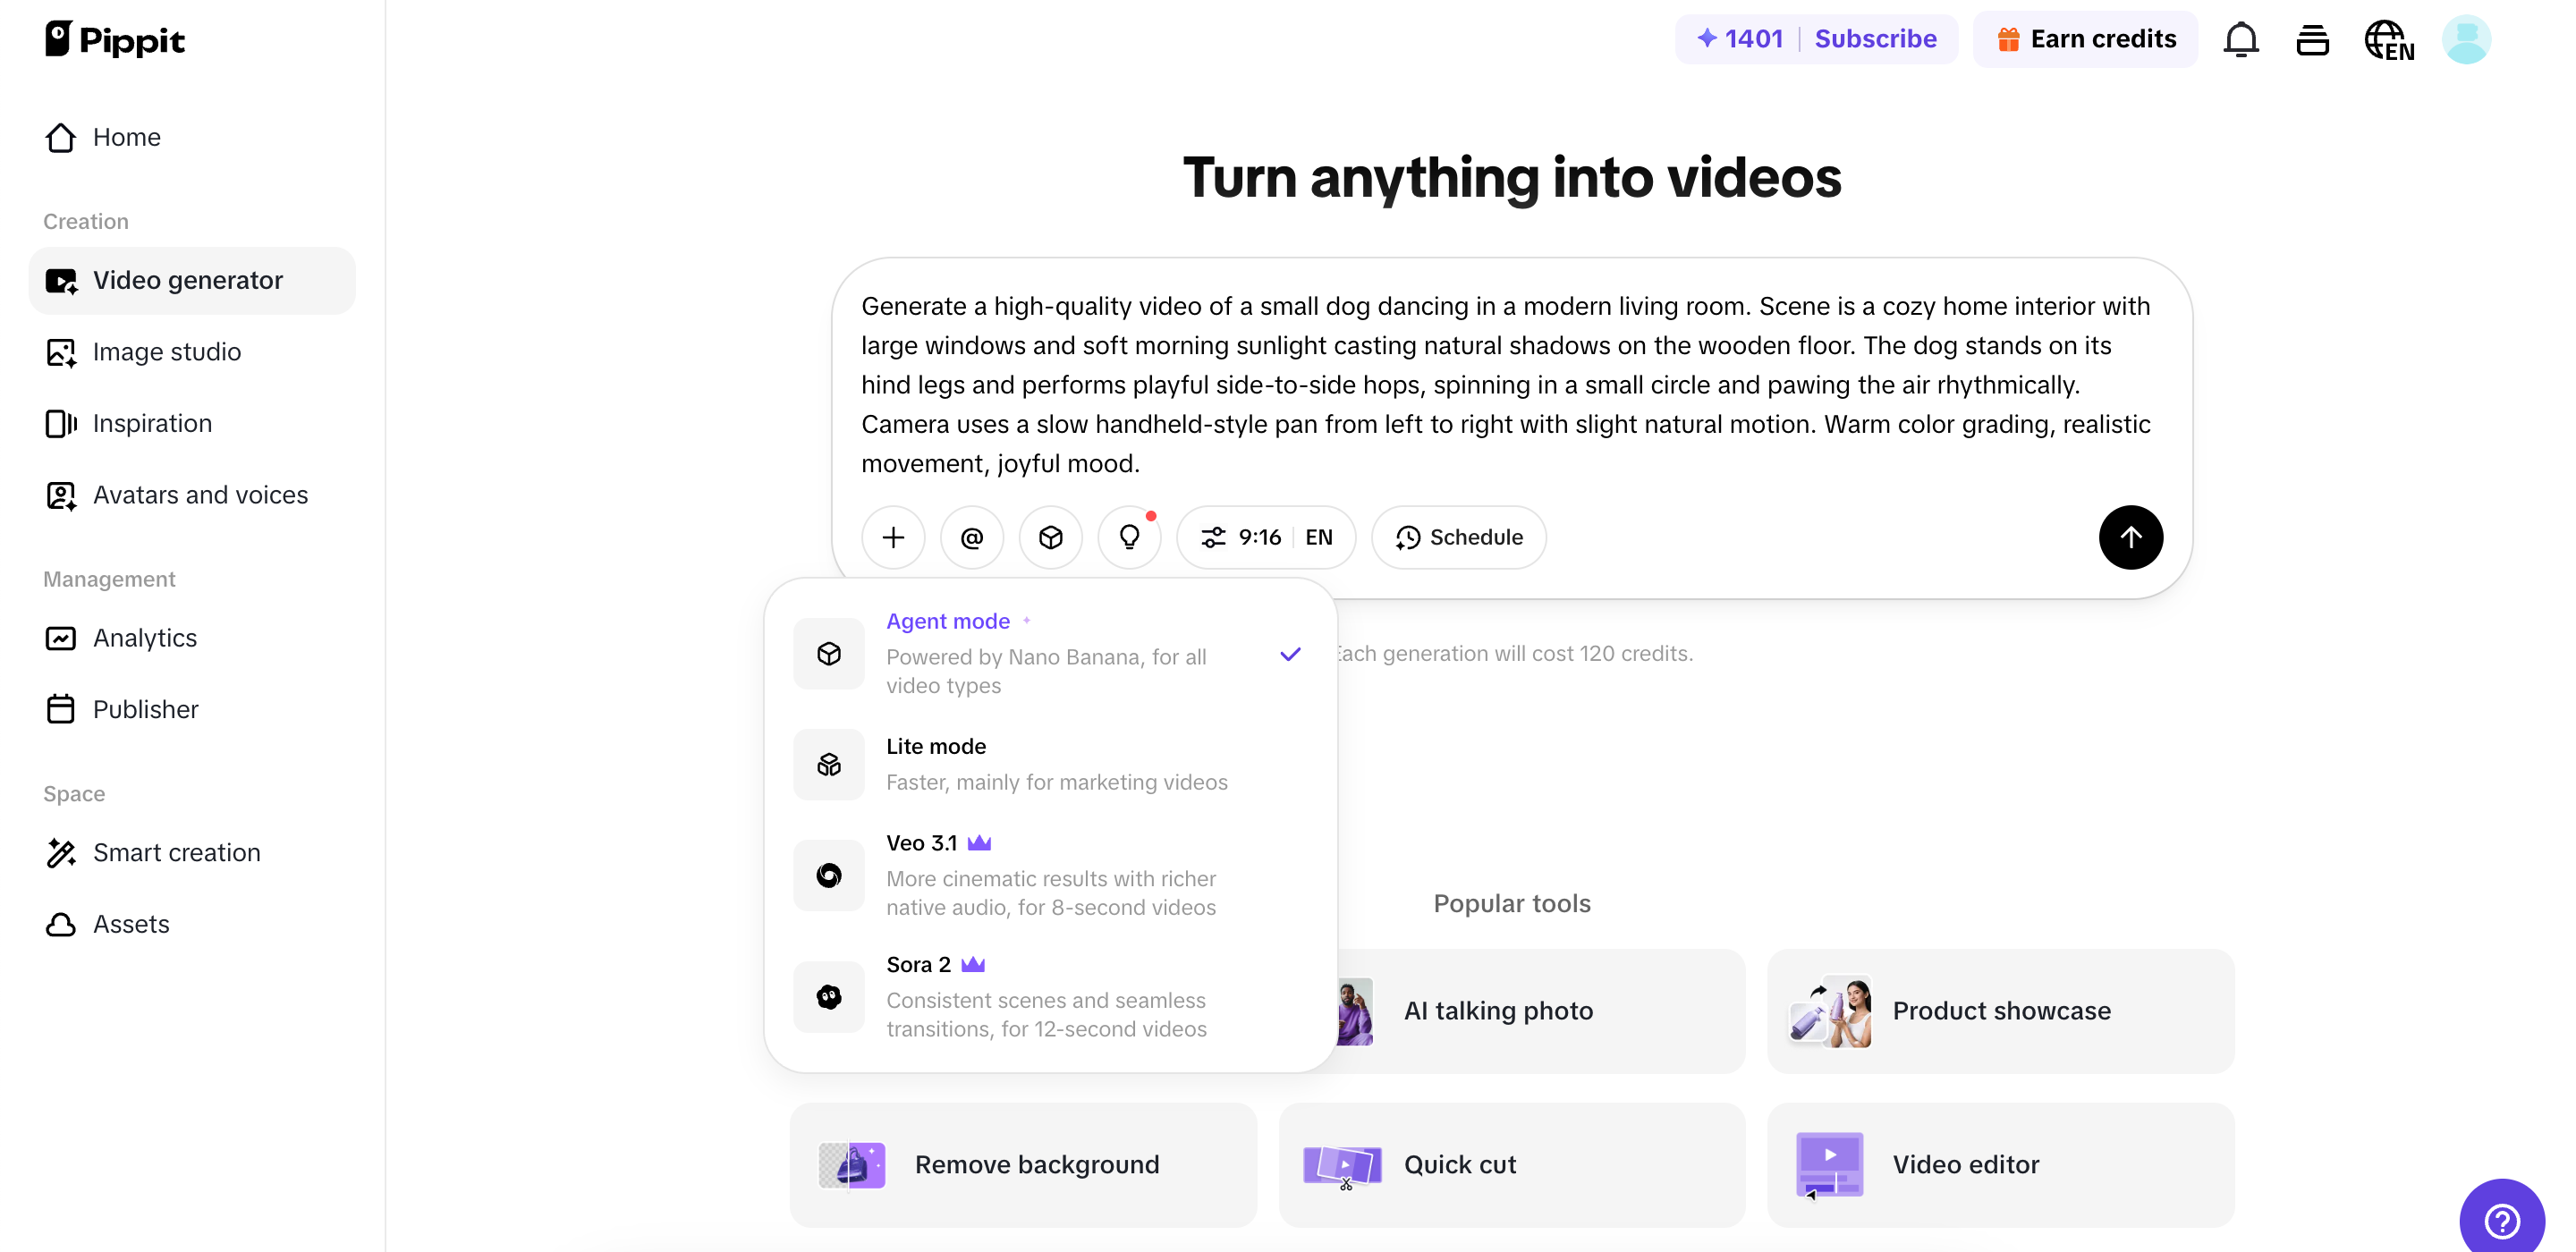Open Image studio from the sidebar
This screenshot has width=2576, height=1252.
pyautogui.click(x=167, y=351)
